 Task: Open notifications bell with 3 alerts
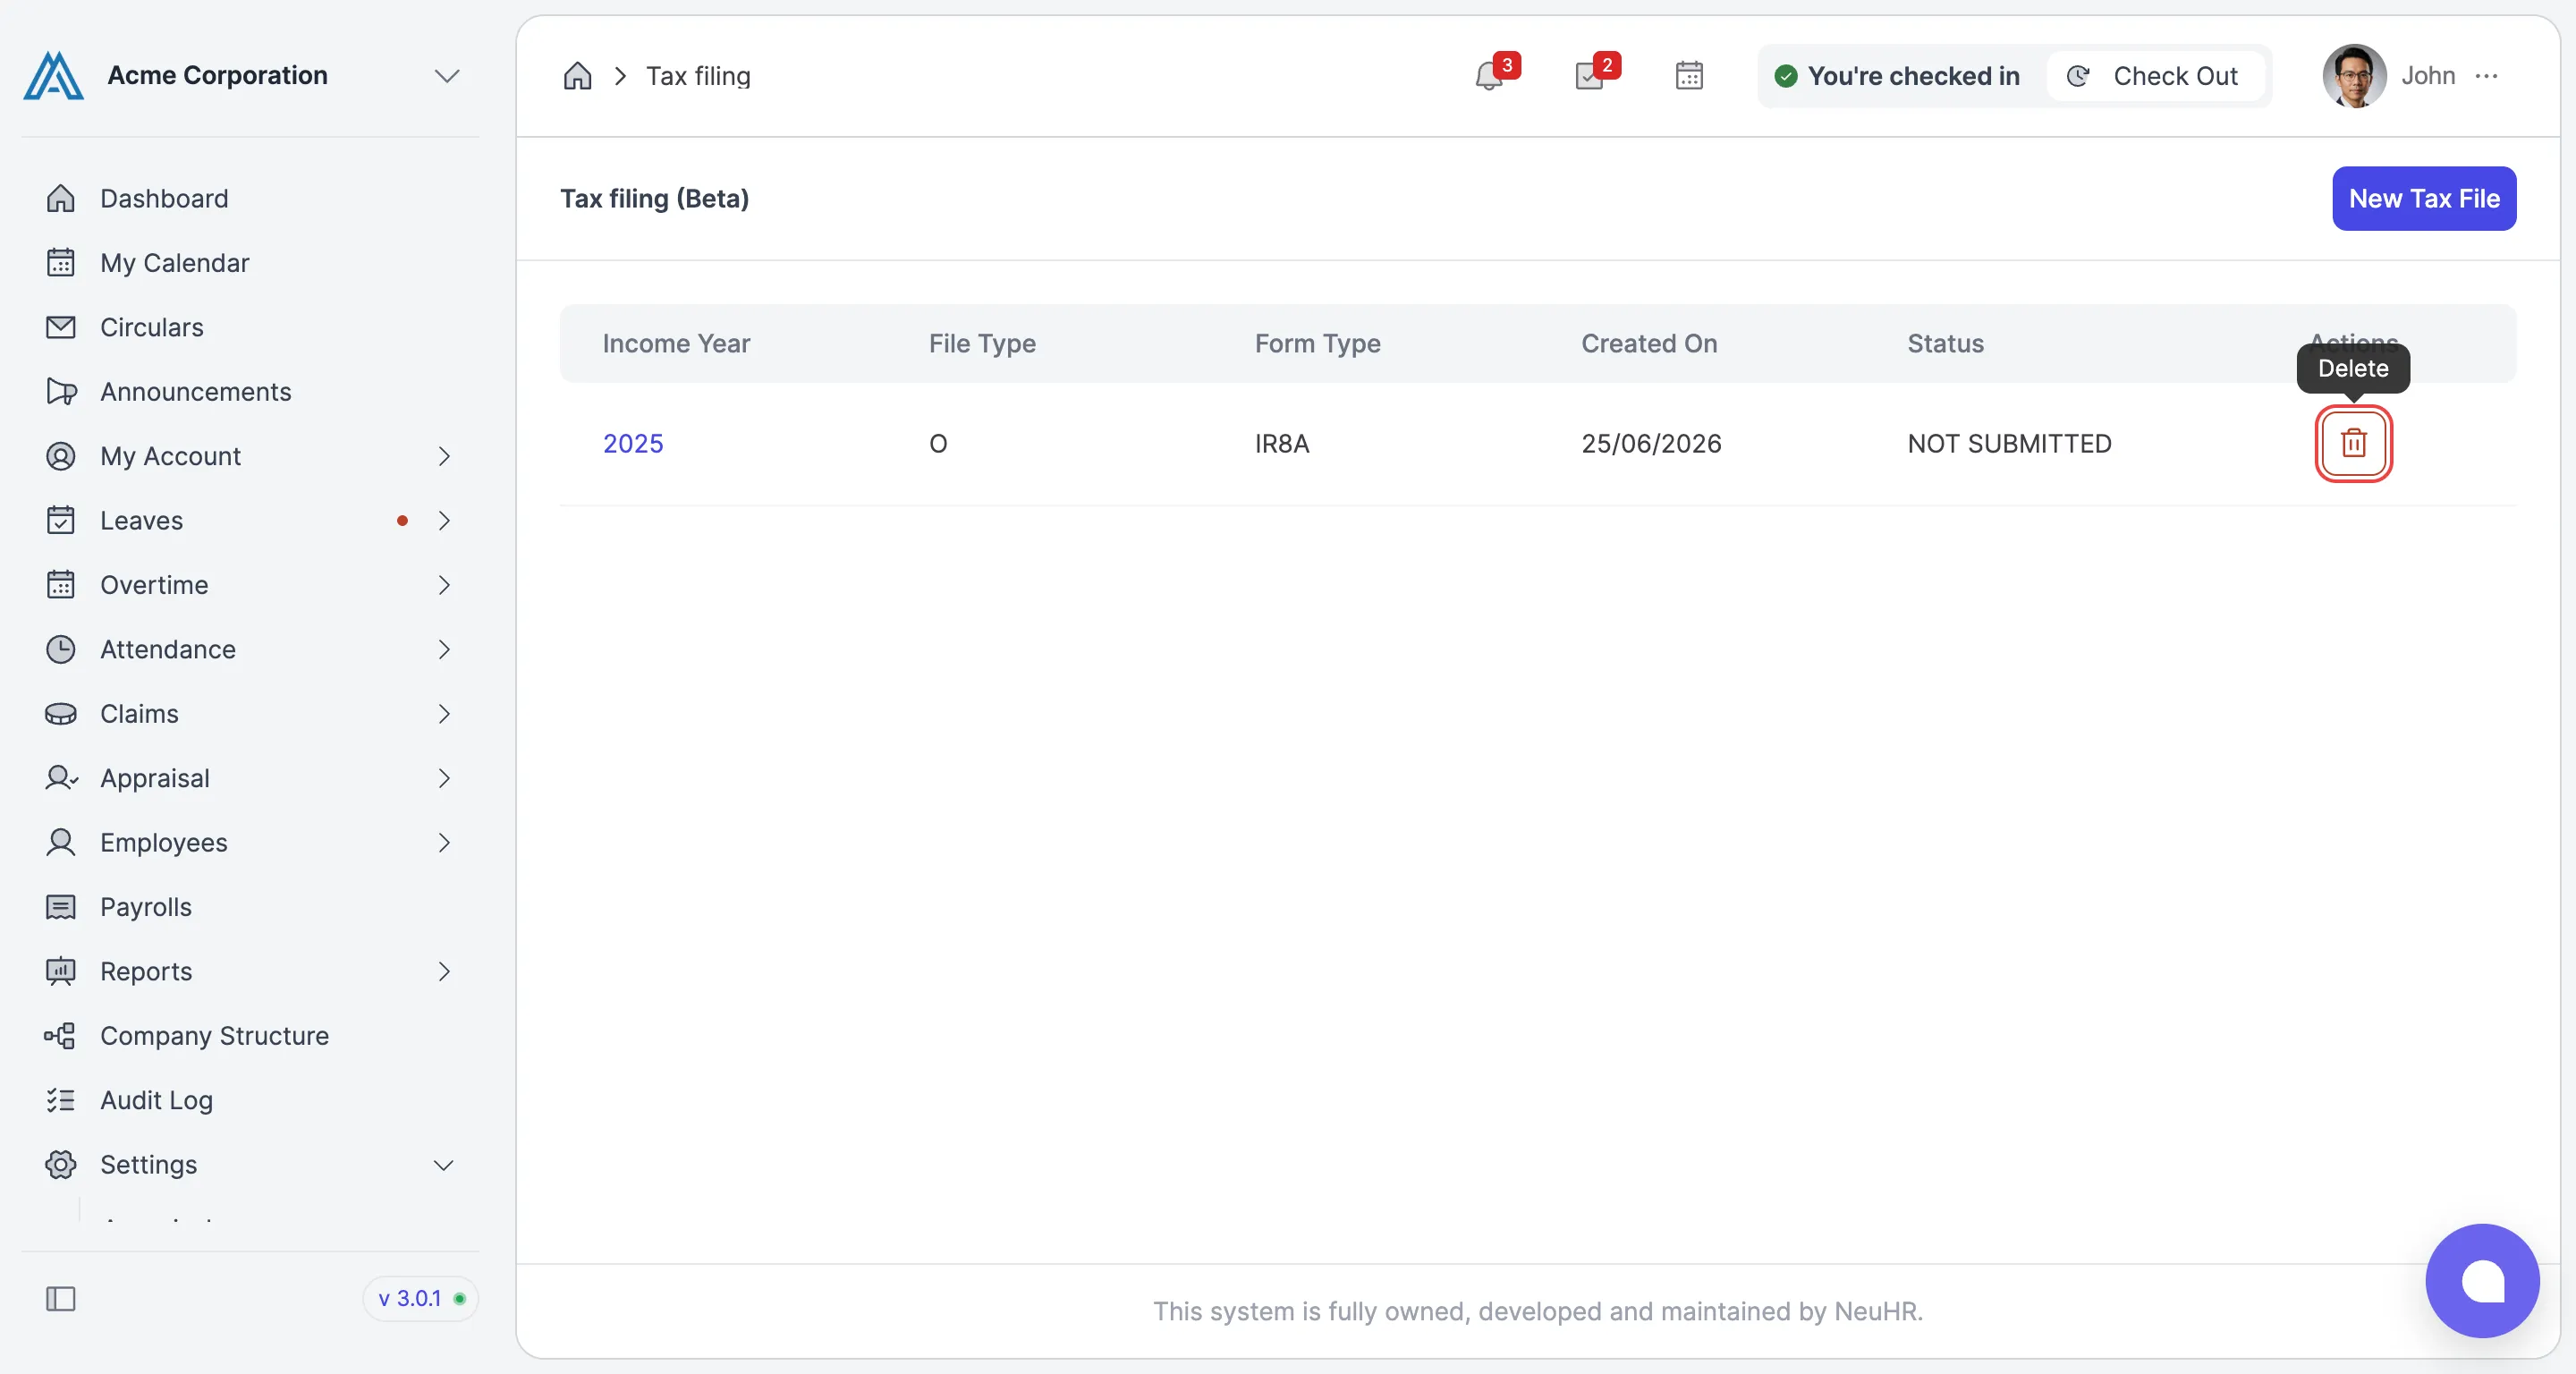(x=1489, y=76)
